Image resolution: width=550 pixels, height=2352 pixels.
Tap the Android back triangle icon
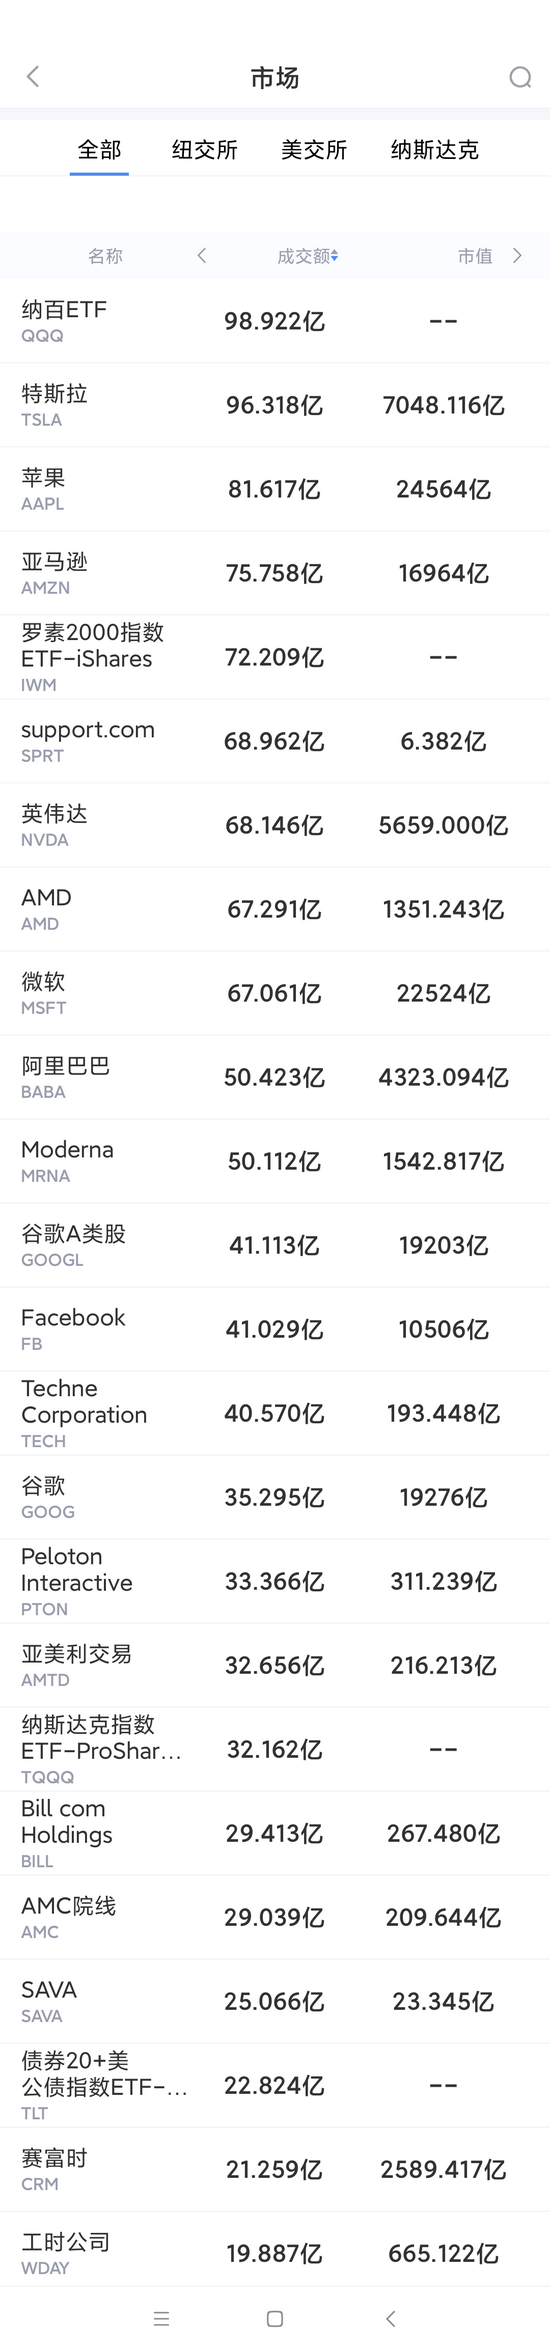coord(391,2318)
